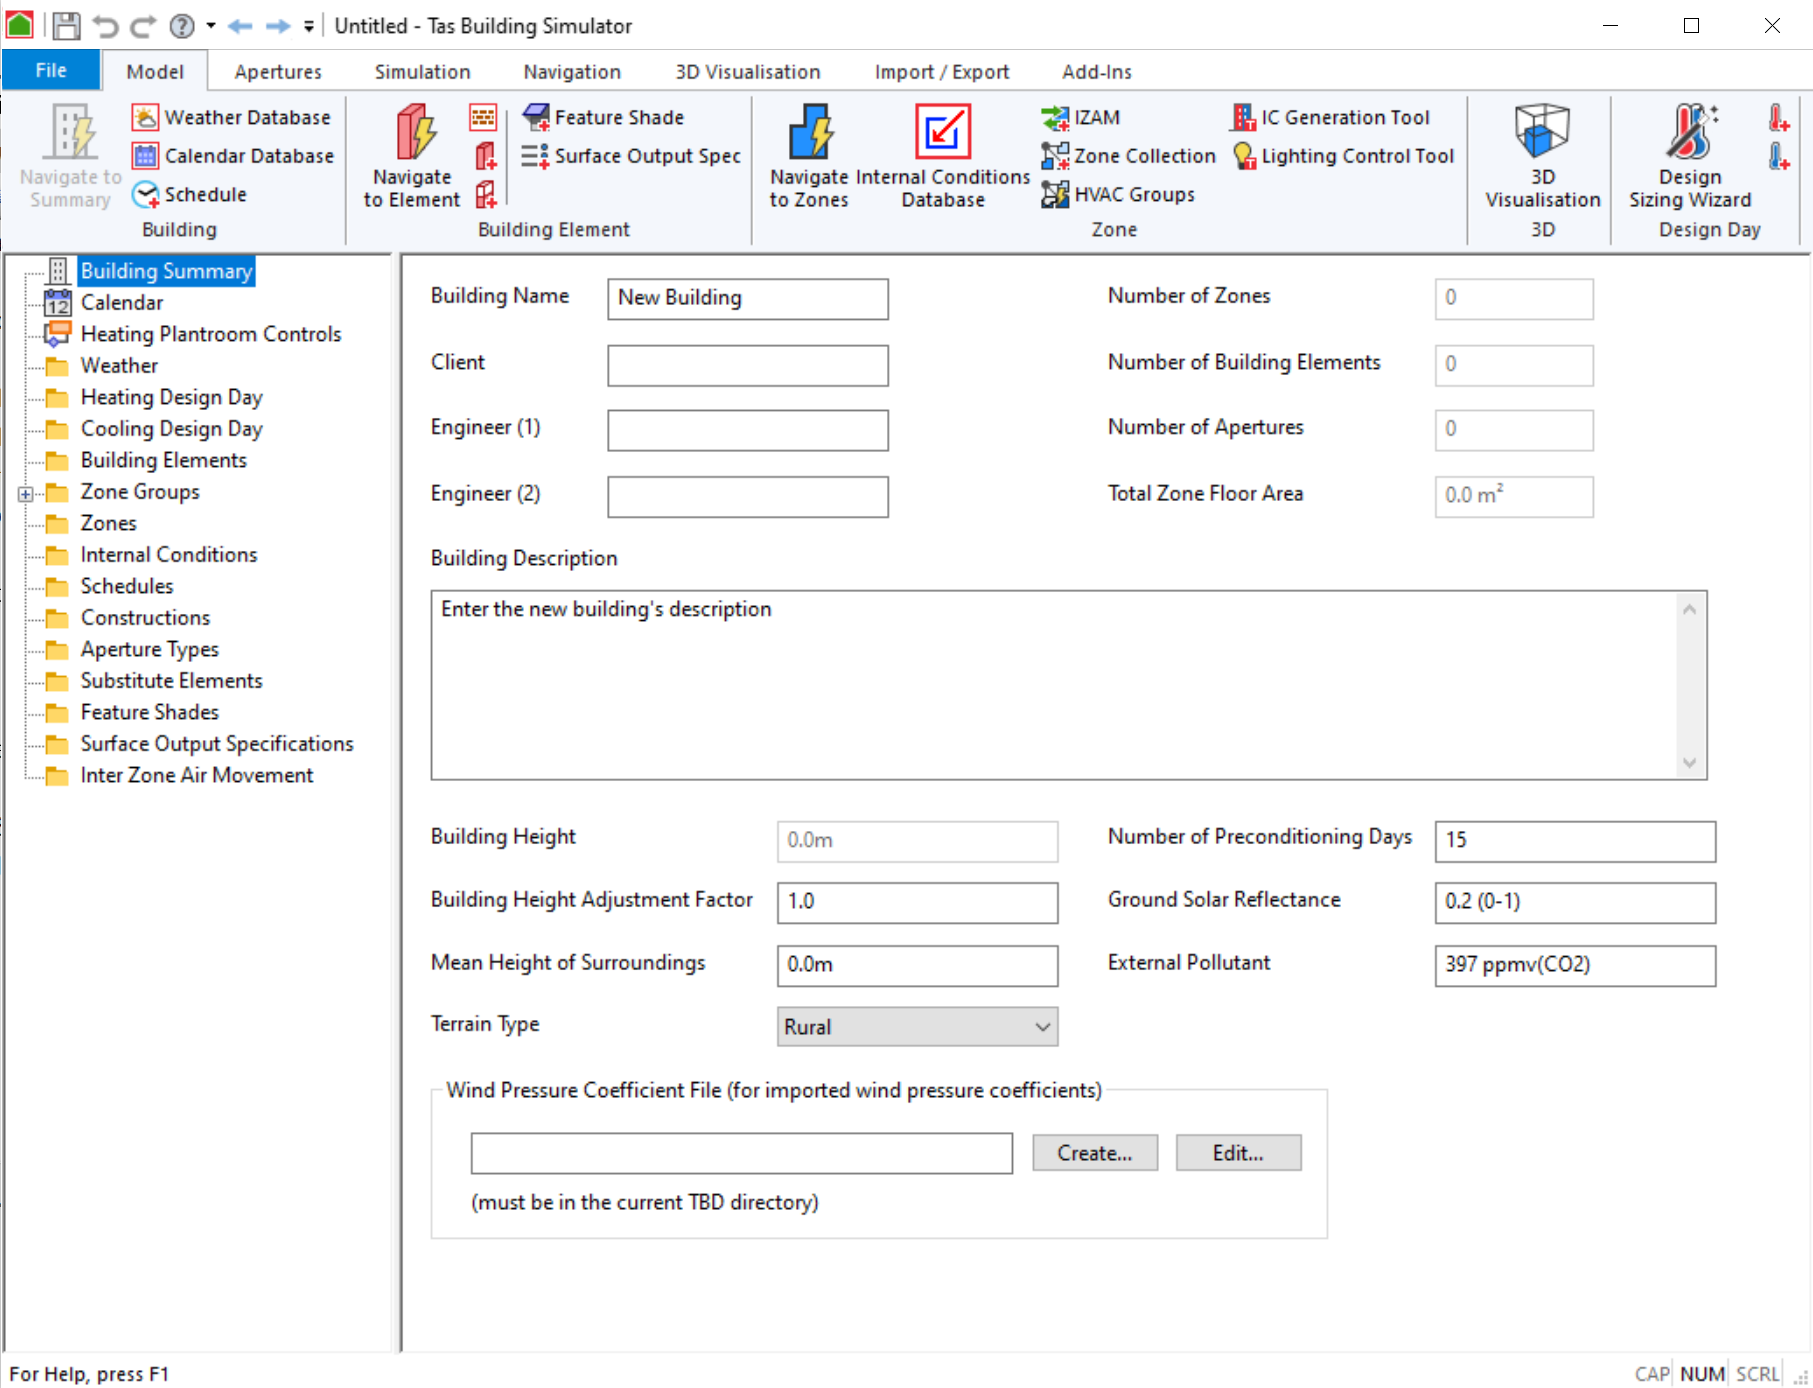This screenshot has height=1388, width=1813.
Task: Open the Import / Export tab
Action: (942, 72)
